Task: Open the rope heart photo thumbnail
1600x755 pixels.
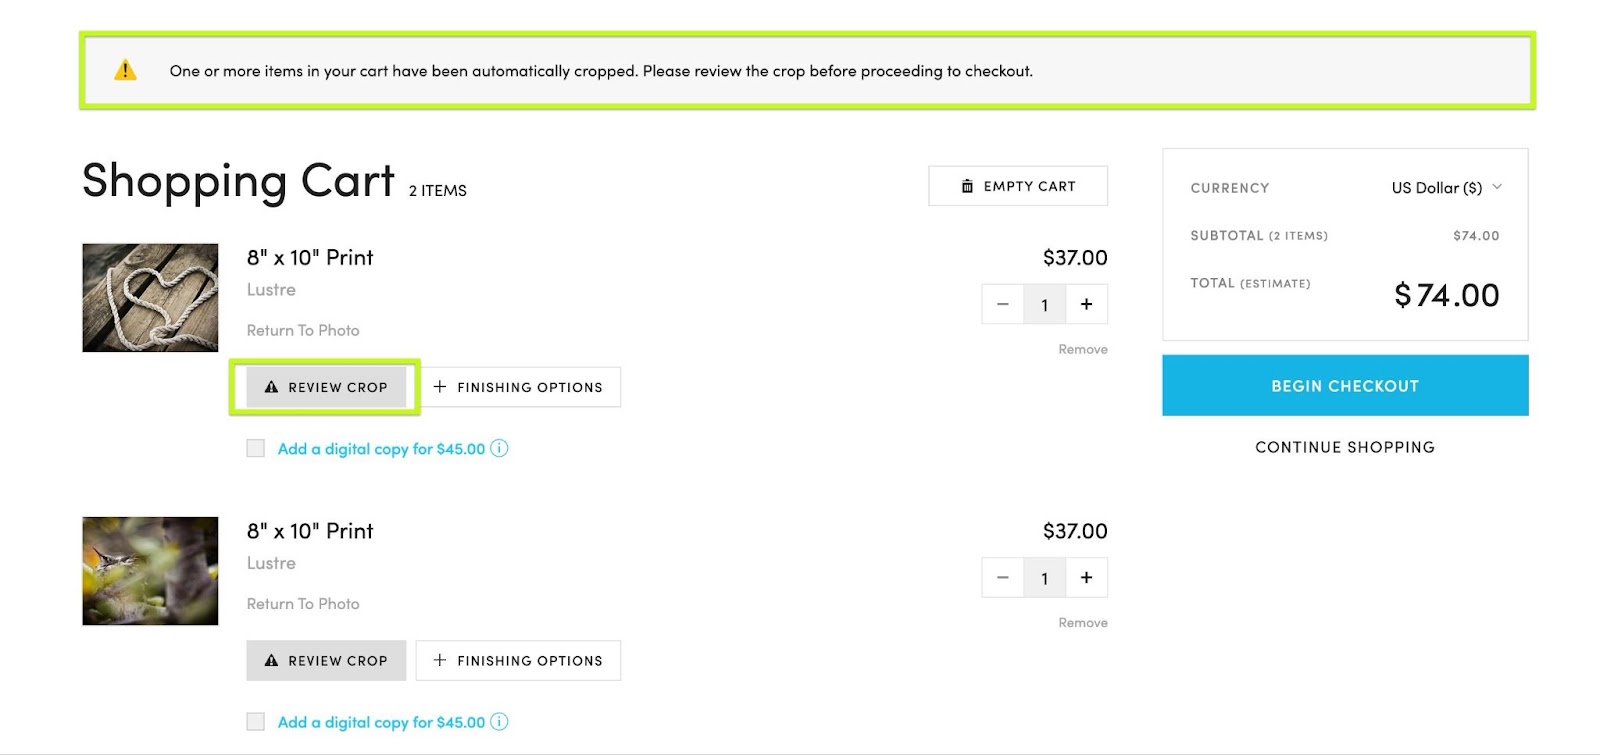Action: tap(150, 297)
